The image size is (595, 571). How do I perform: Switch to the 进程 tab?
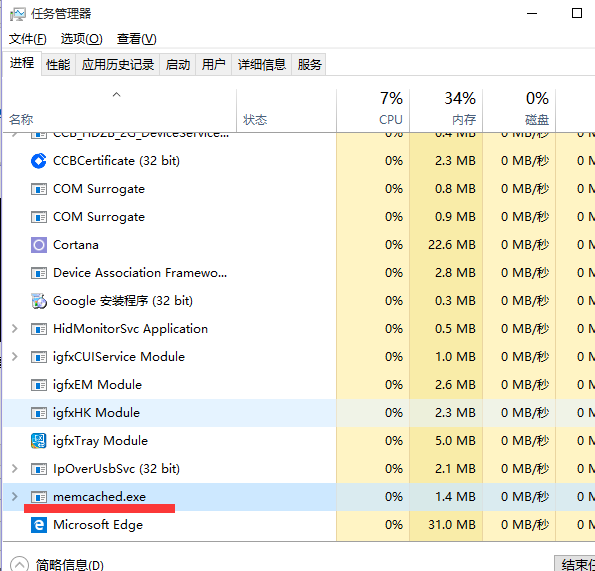pyautogui.click(x=22, y=63)
